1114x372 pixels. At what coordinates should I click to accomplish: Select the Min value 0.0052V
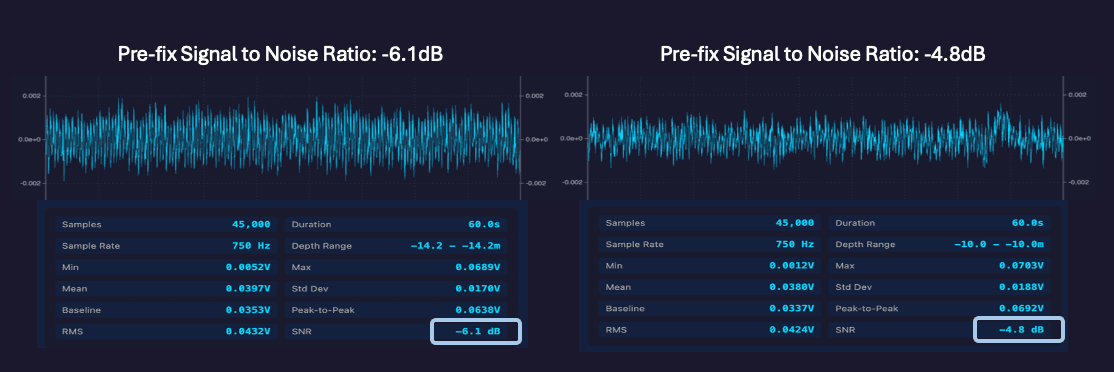pyautogui.click(x=248, y=268)
